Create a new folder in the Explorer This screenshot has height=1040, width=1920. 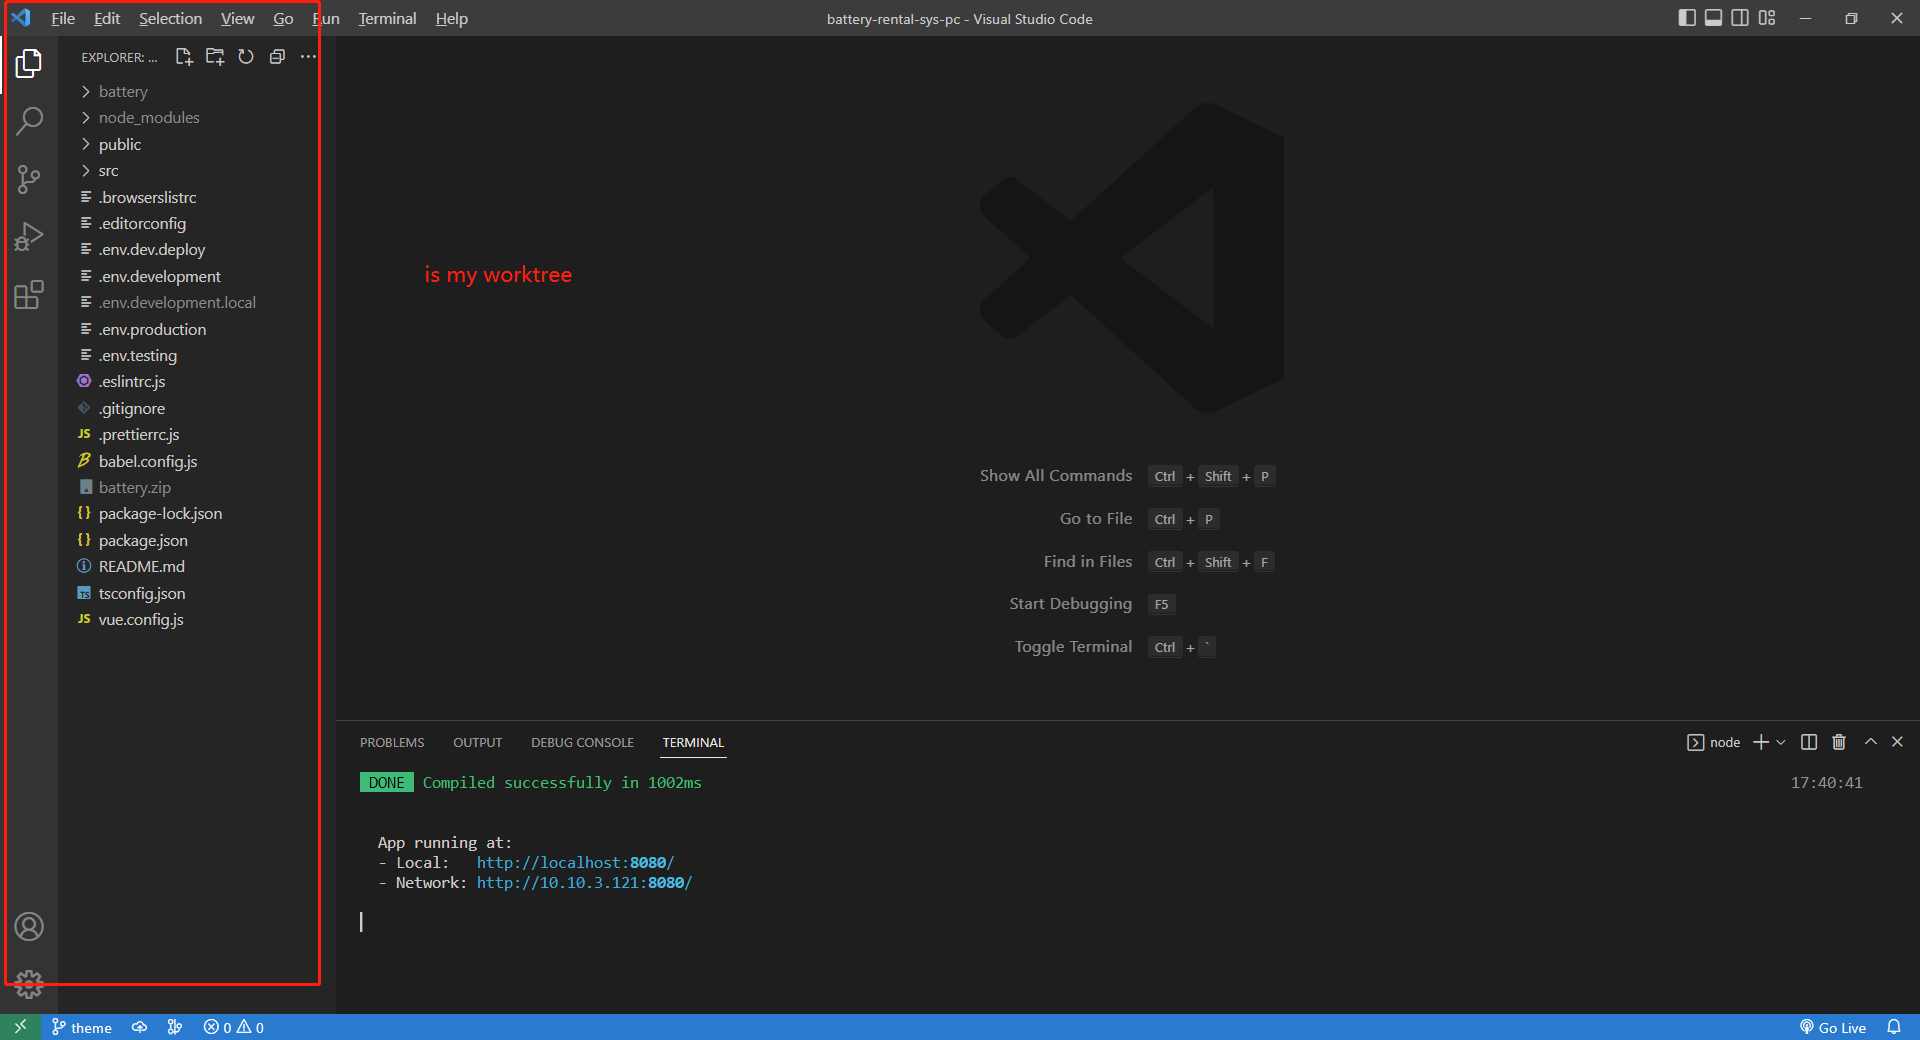[x=214, y=57]
